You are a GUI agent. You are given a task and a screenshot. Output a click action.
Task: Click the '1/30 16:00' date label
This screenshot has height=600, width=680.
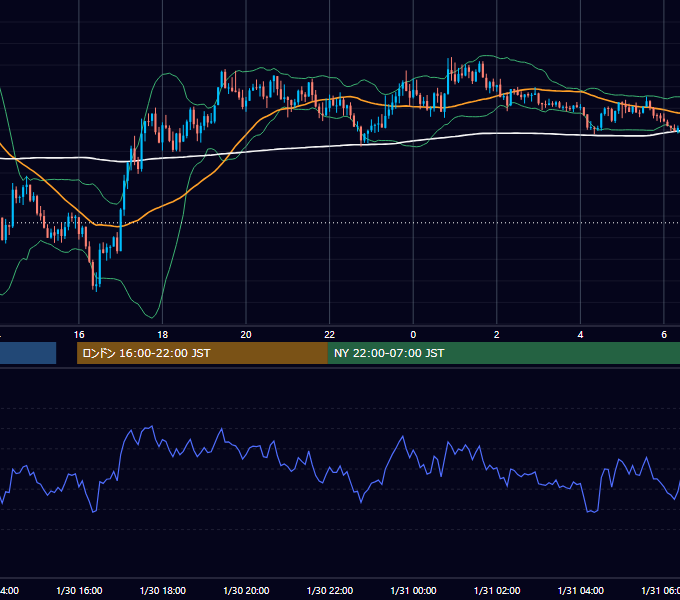(x=79, y=590)
